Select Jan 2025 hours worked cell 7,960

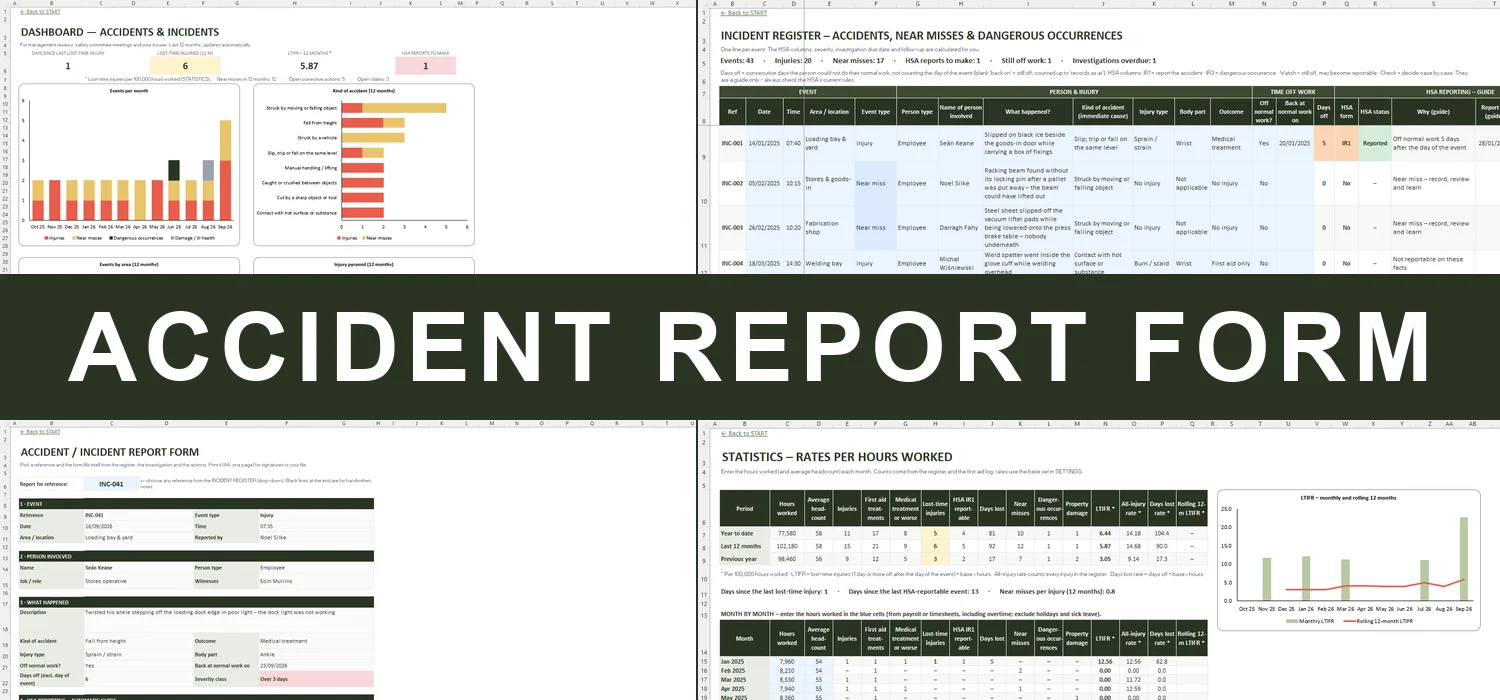point(787,661)
